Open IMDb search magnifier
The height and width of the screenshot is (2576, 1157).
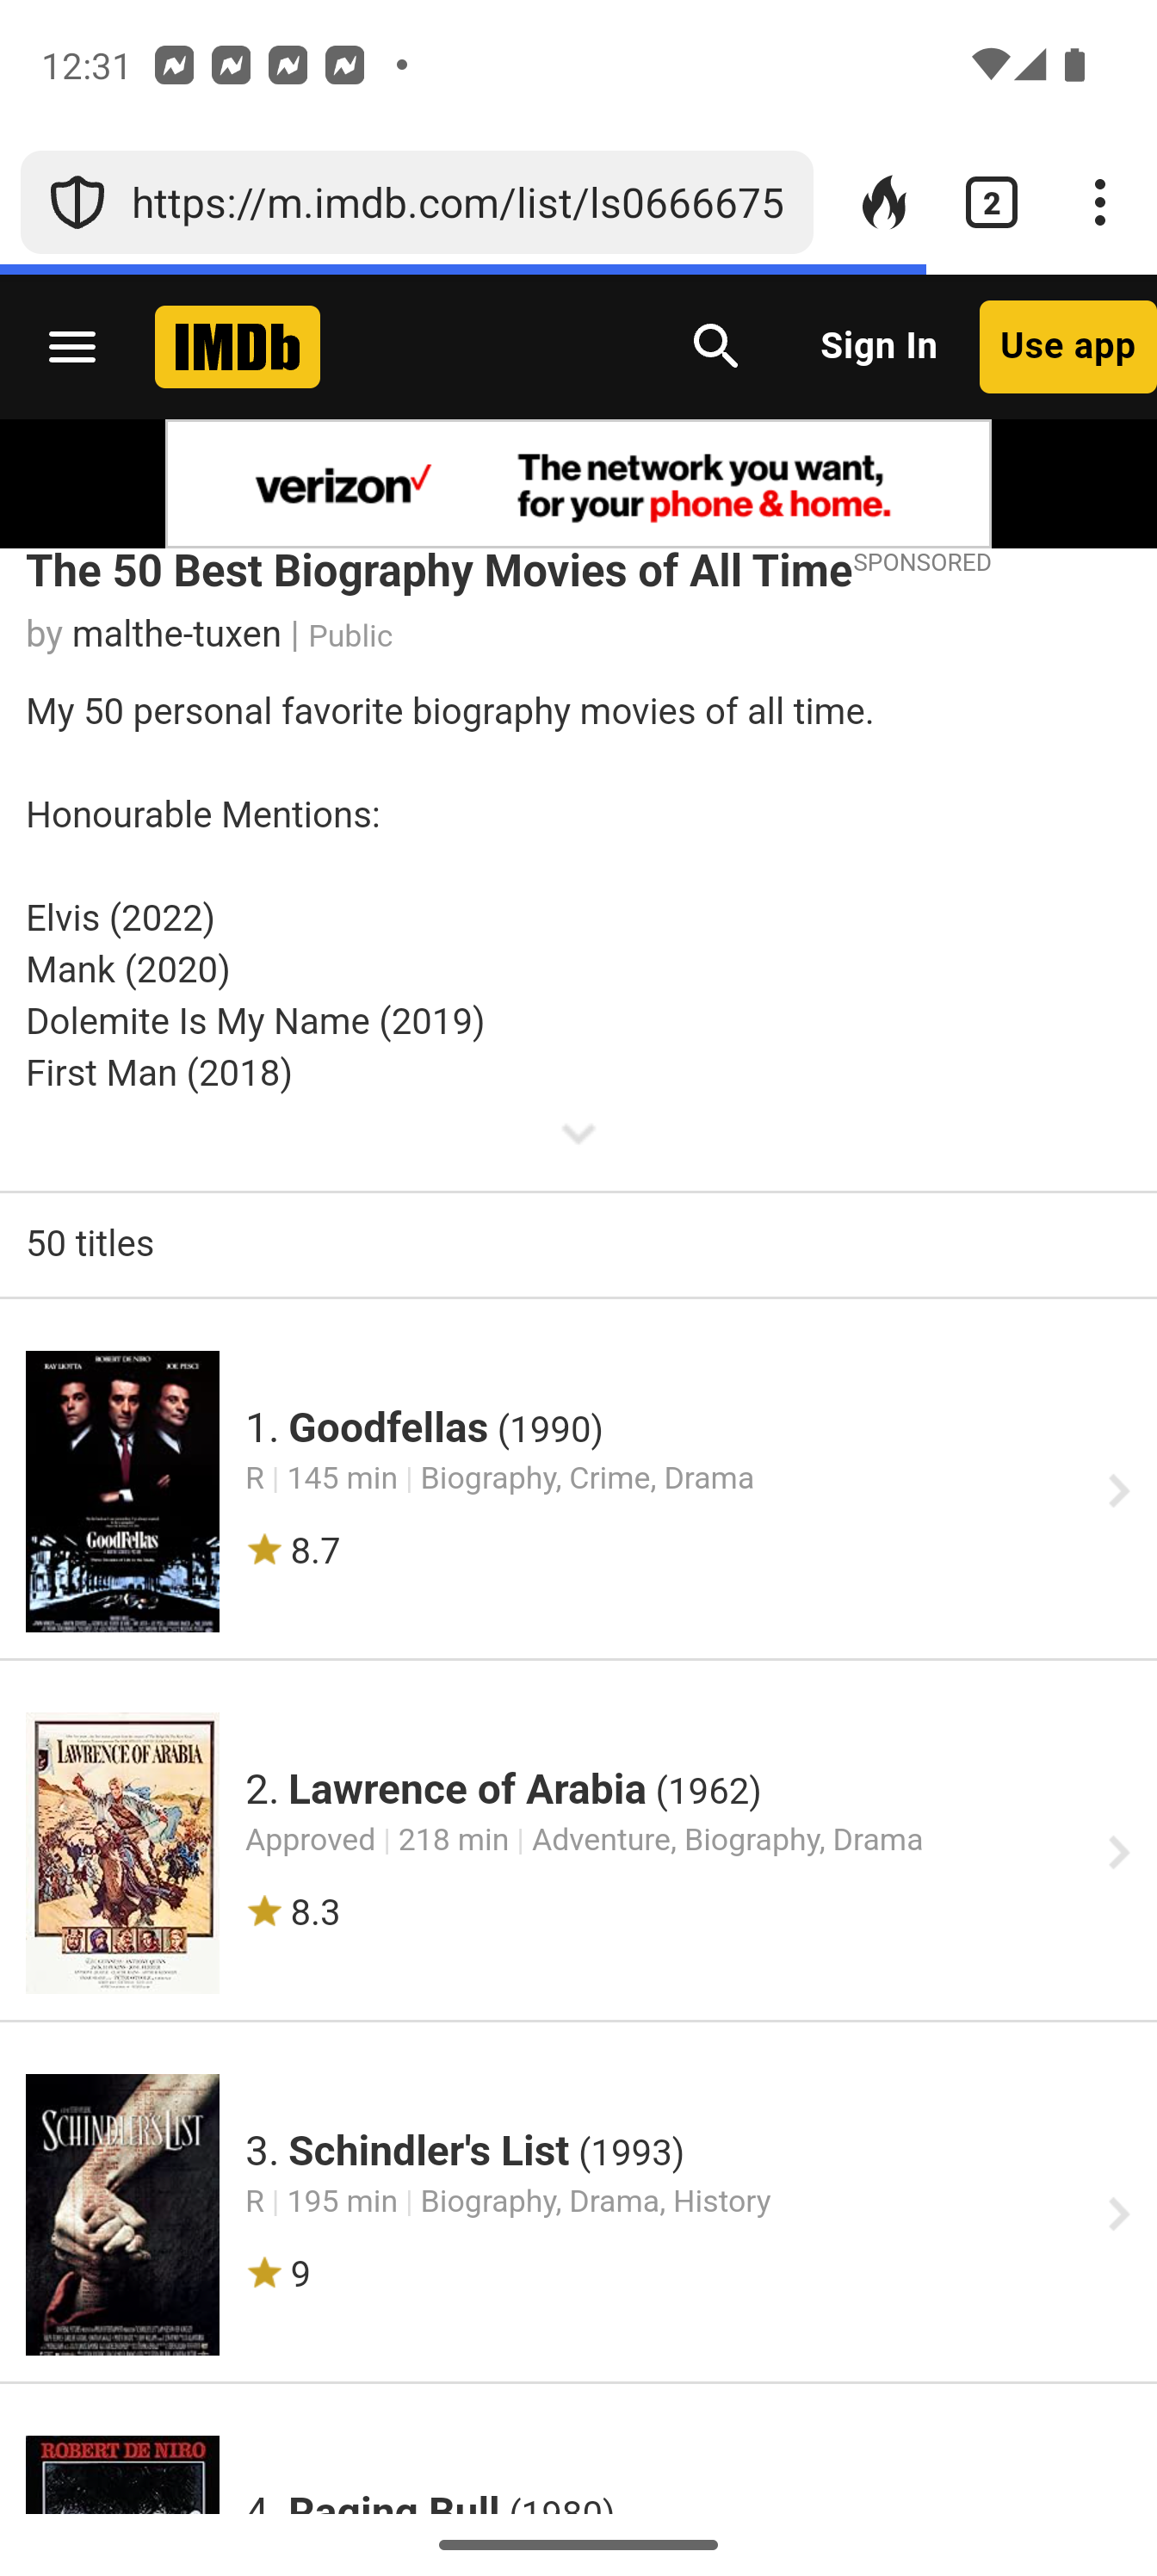716,347
